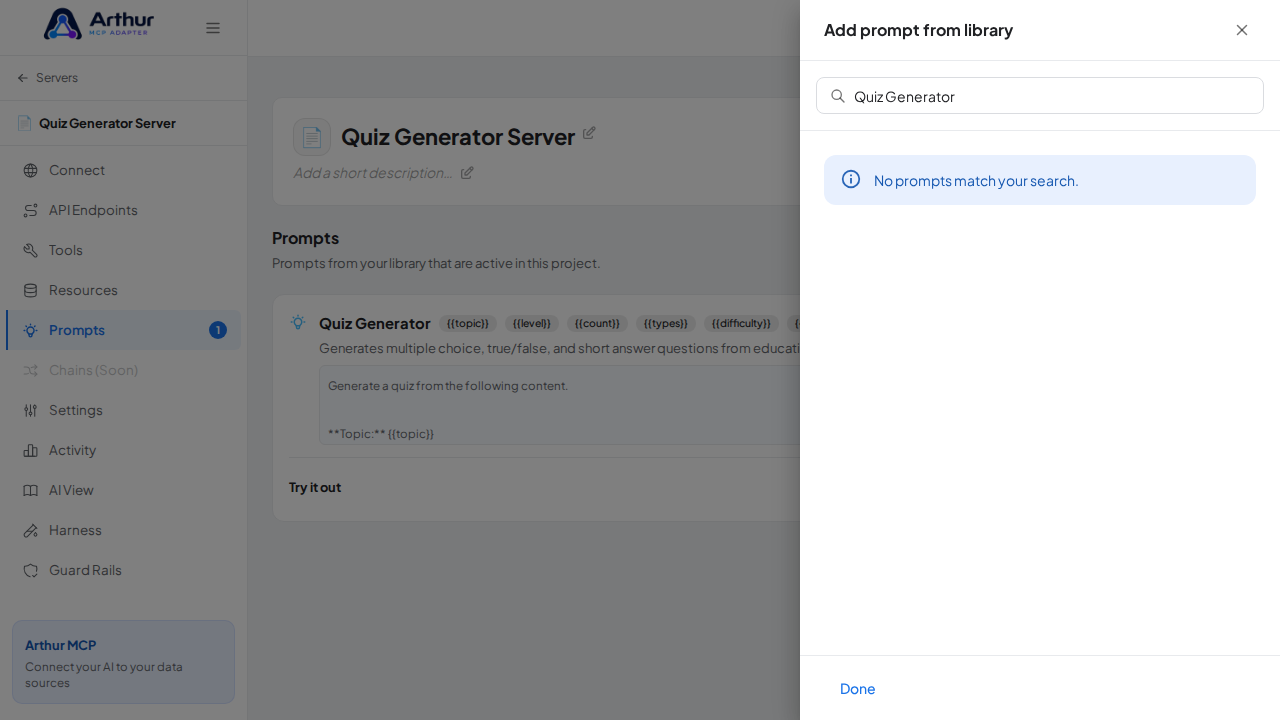The width and height of the screenshot is (1280, 720).
Task: Click the Tools wrench icon
Action: tap(31, 250)
